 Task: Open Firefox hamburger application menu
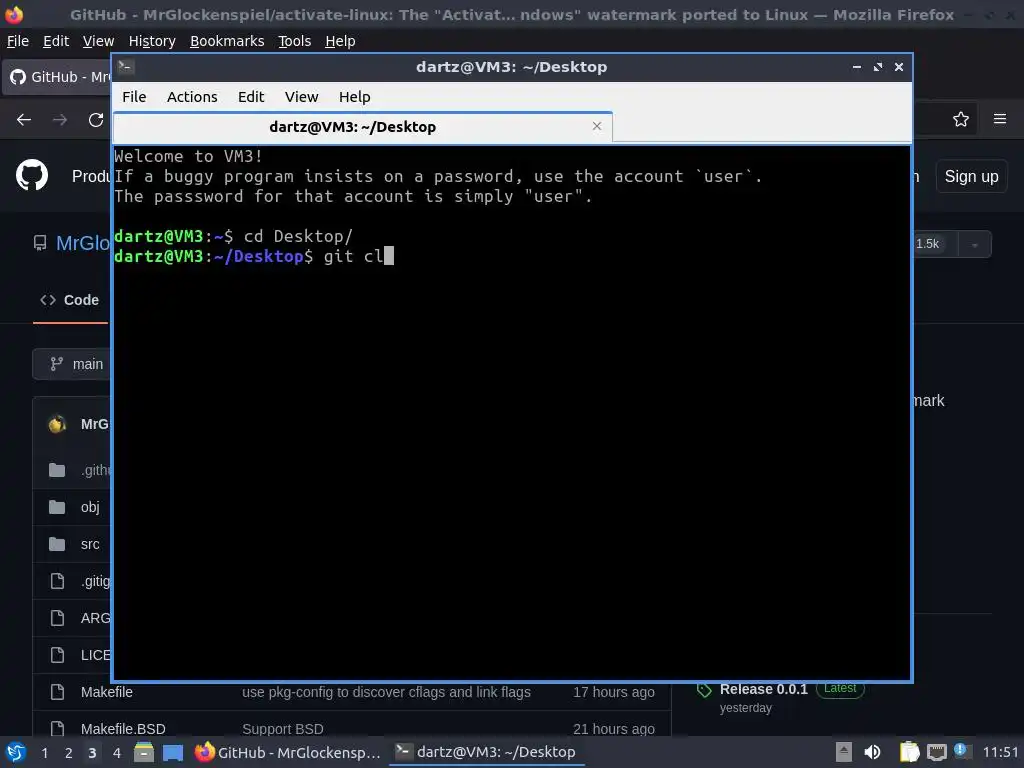tap(1000, 119)
